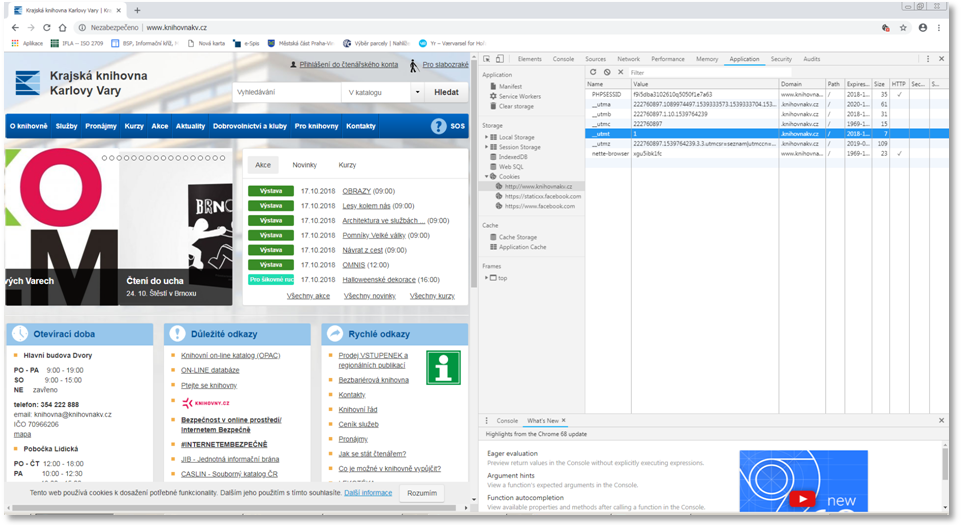The image size is (961, 525).
Task: Expand the top frame node
Action: coord(487,278)
